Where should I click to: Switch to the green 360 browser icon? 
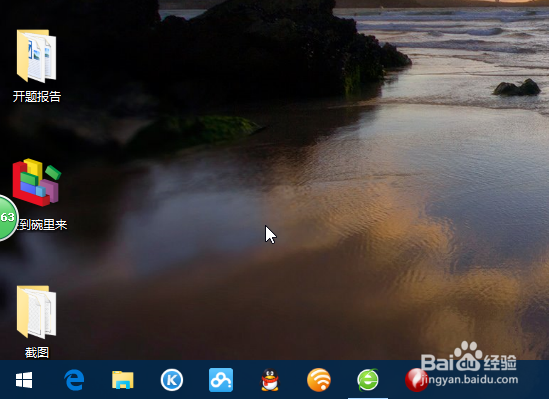[x=368, y=380]
